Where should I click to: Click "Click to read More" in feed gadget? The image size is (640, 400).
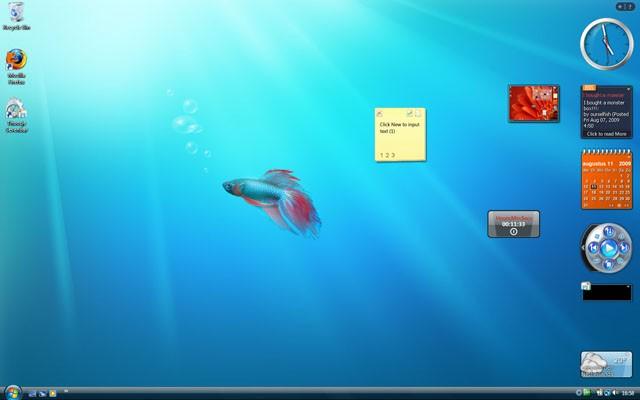[607, 134]
